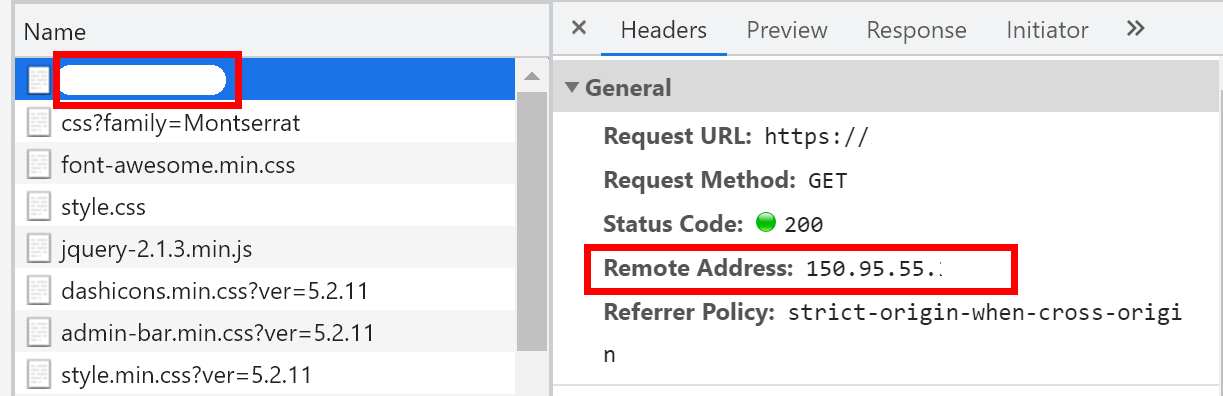This screenshot has height=396, width=1223.
Task: Switch to the Preview tab
Action: click(787, 30)
